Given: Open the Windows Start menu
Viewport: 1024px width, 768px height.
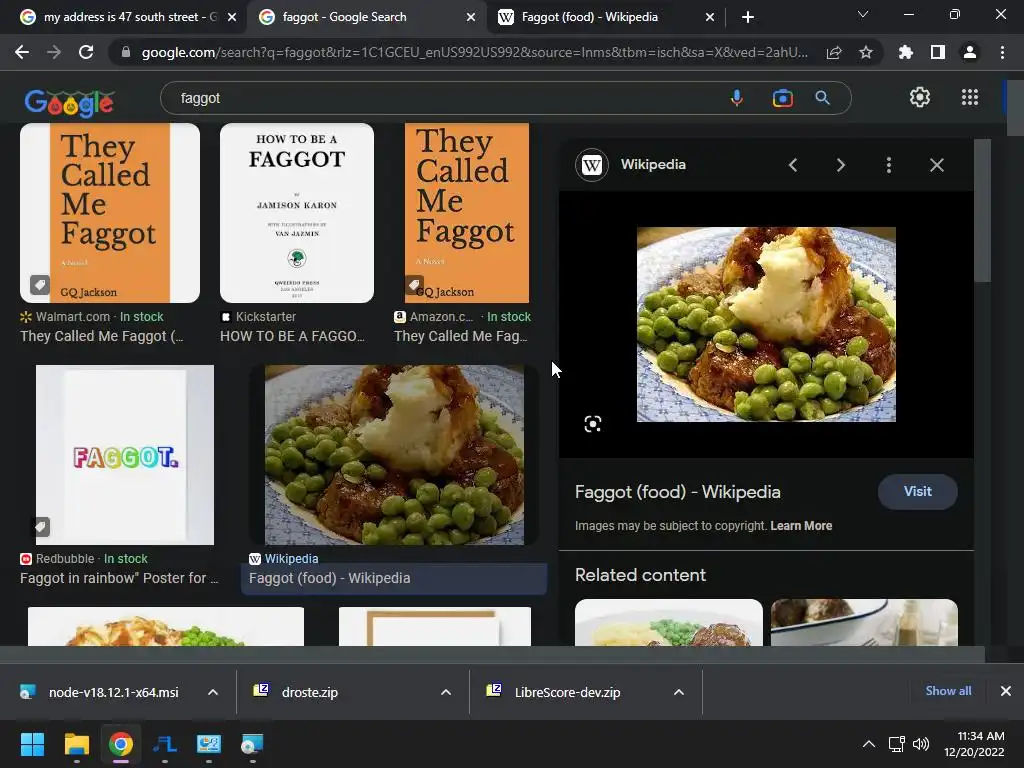Looking at the screenshot, I should click(x=32, y=744).
